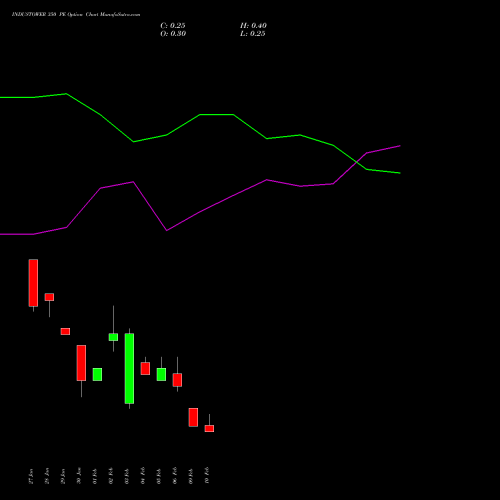
Task: Select the 03 Feb axis label
Action: (x=127, y=476)
